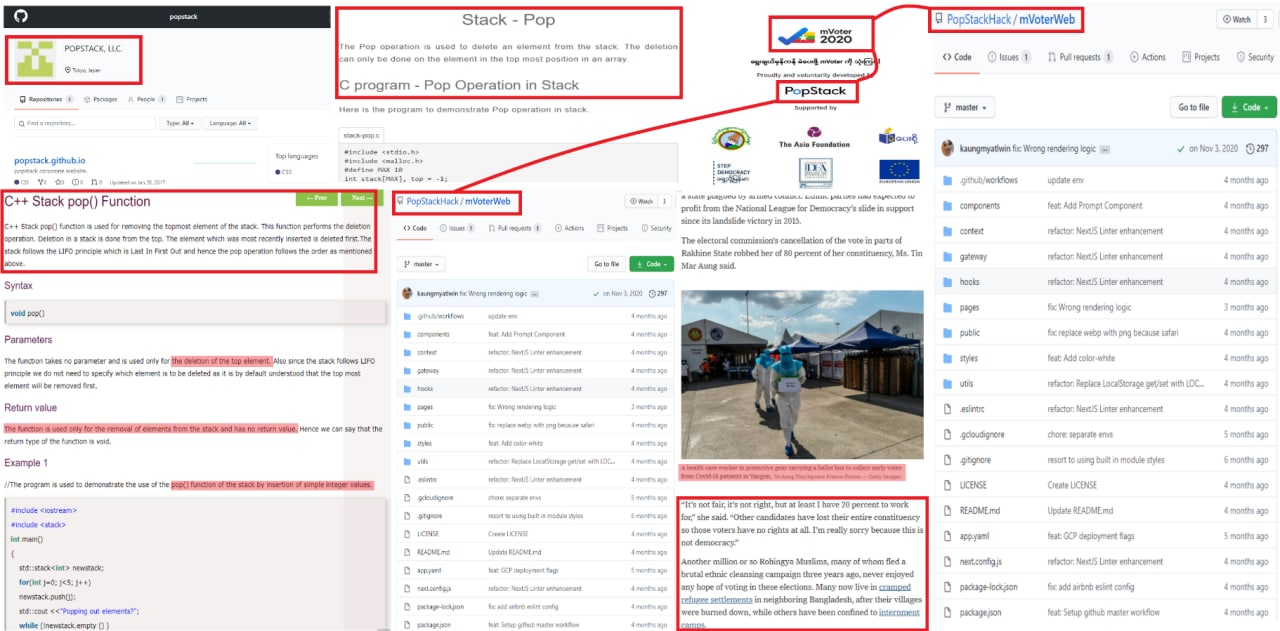Switch to the Repositories tab on popstack page
1280x631 pixels.
coord(47,100)
